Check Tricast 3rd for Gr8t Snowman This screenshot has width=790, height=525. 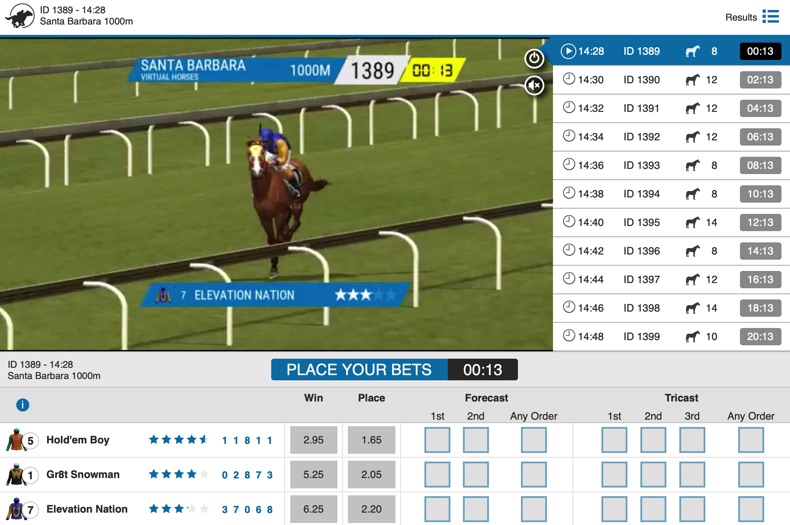pos(692,475)
